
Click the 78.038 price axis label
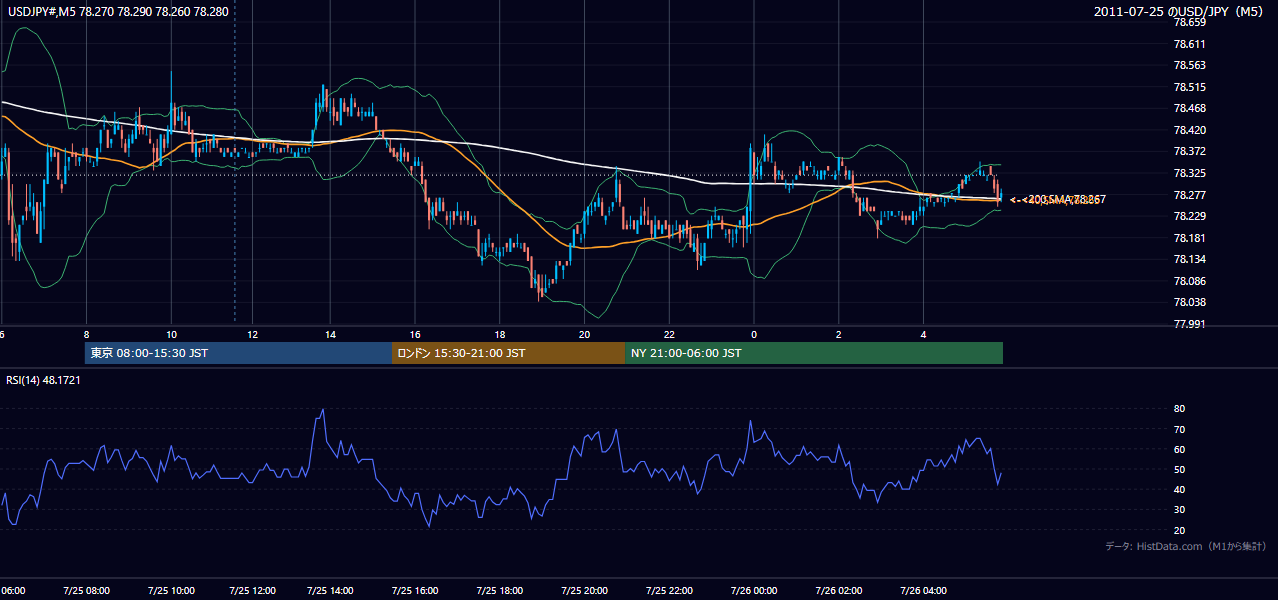1189,302
